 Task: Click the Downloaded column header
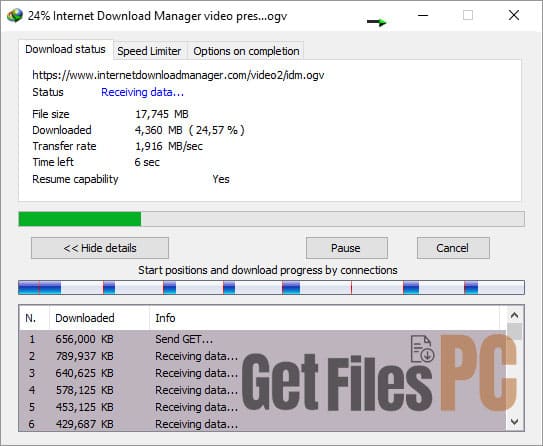coord(99,318)
